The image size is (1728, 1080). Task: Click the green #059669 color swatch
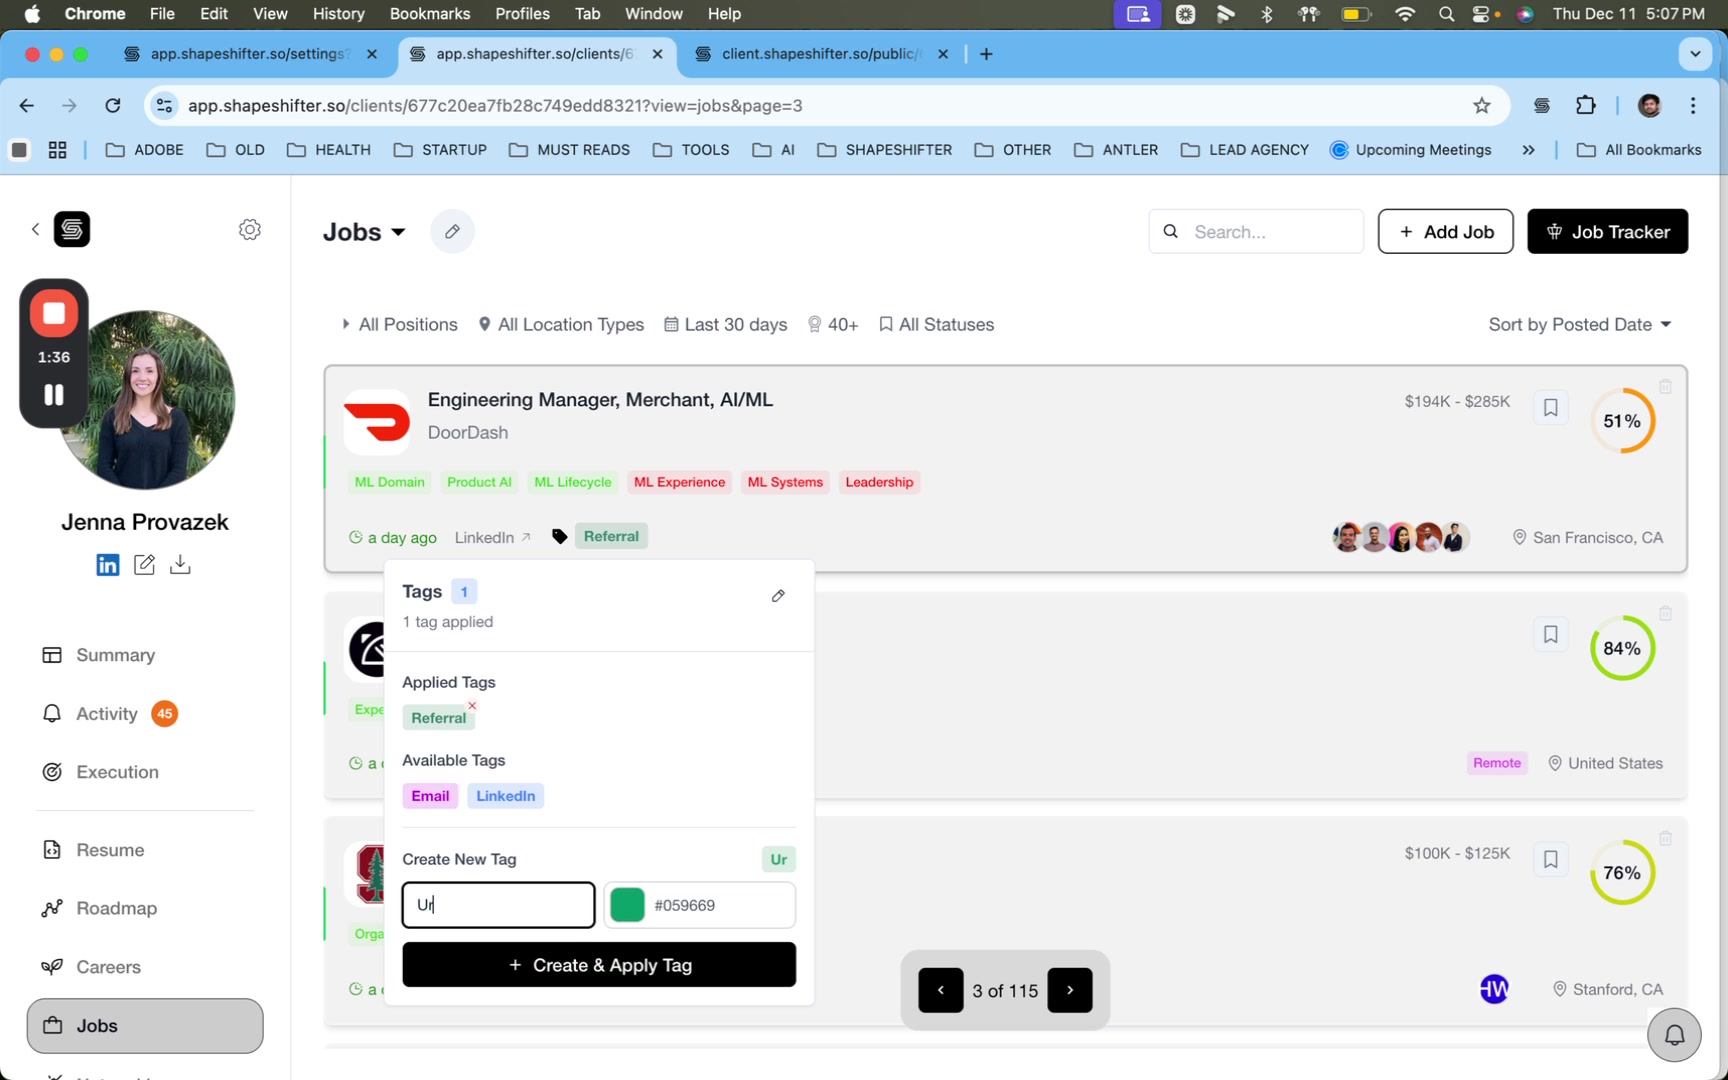pos(627,904)
